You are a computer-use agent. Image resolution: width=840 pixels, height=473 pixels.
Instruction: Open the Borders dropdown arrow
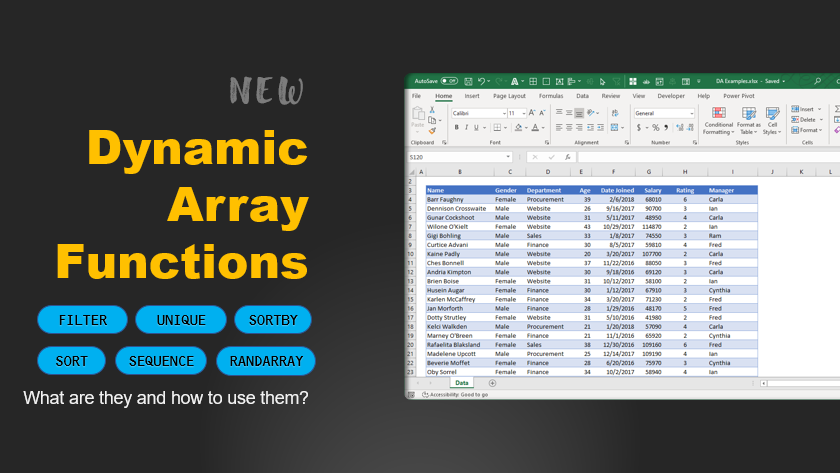click(x=505, y=127)
